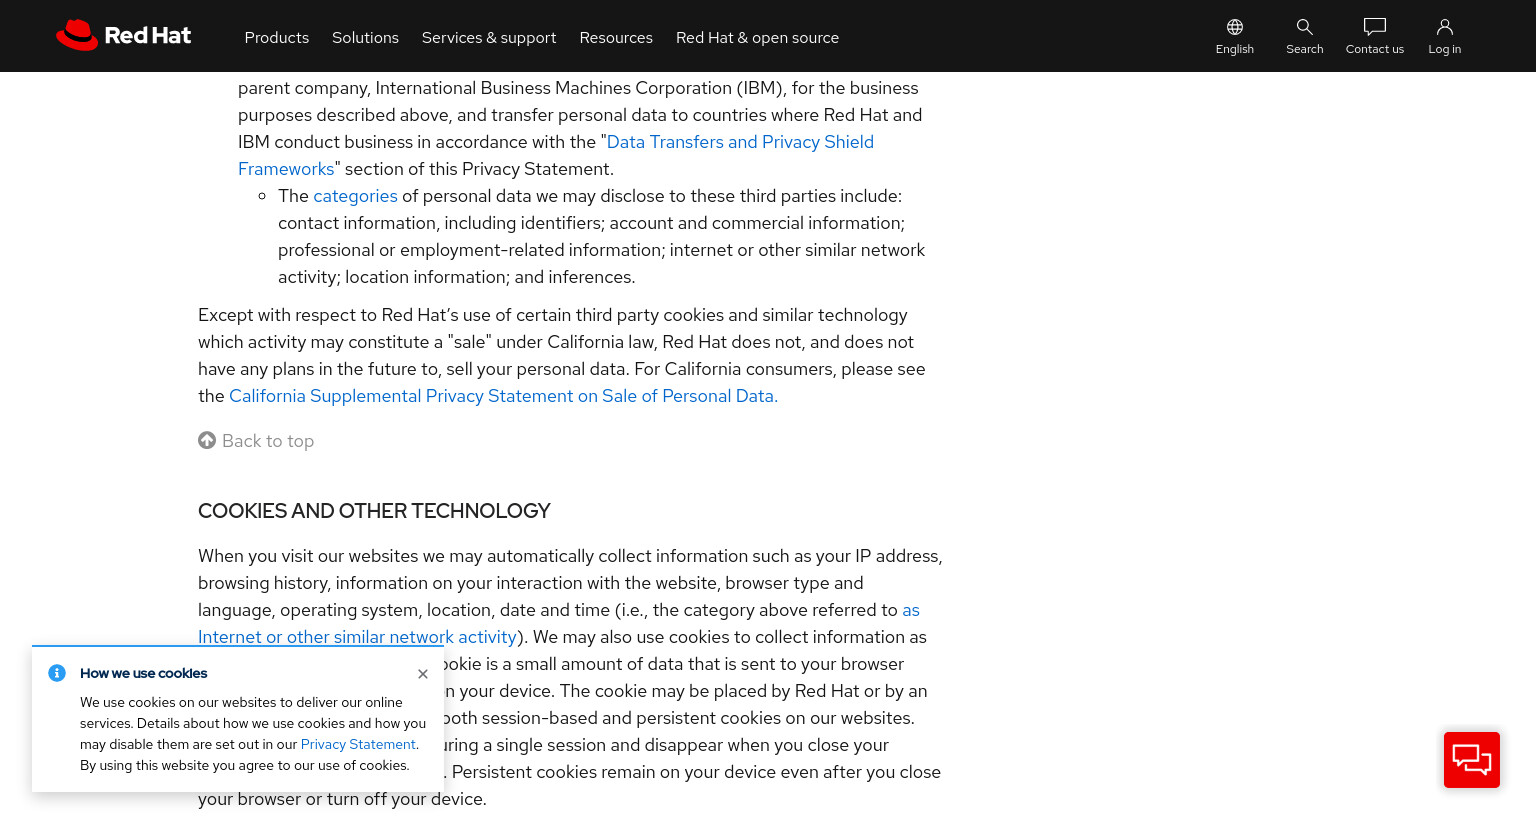
Task: Open Privacy Statement link in cookie notice
Action: [x=358, y=744]
